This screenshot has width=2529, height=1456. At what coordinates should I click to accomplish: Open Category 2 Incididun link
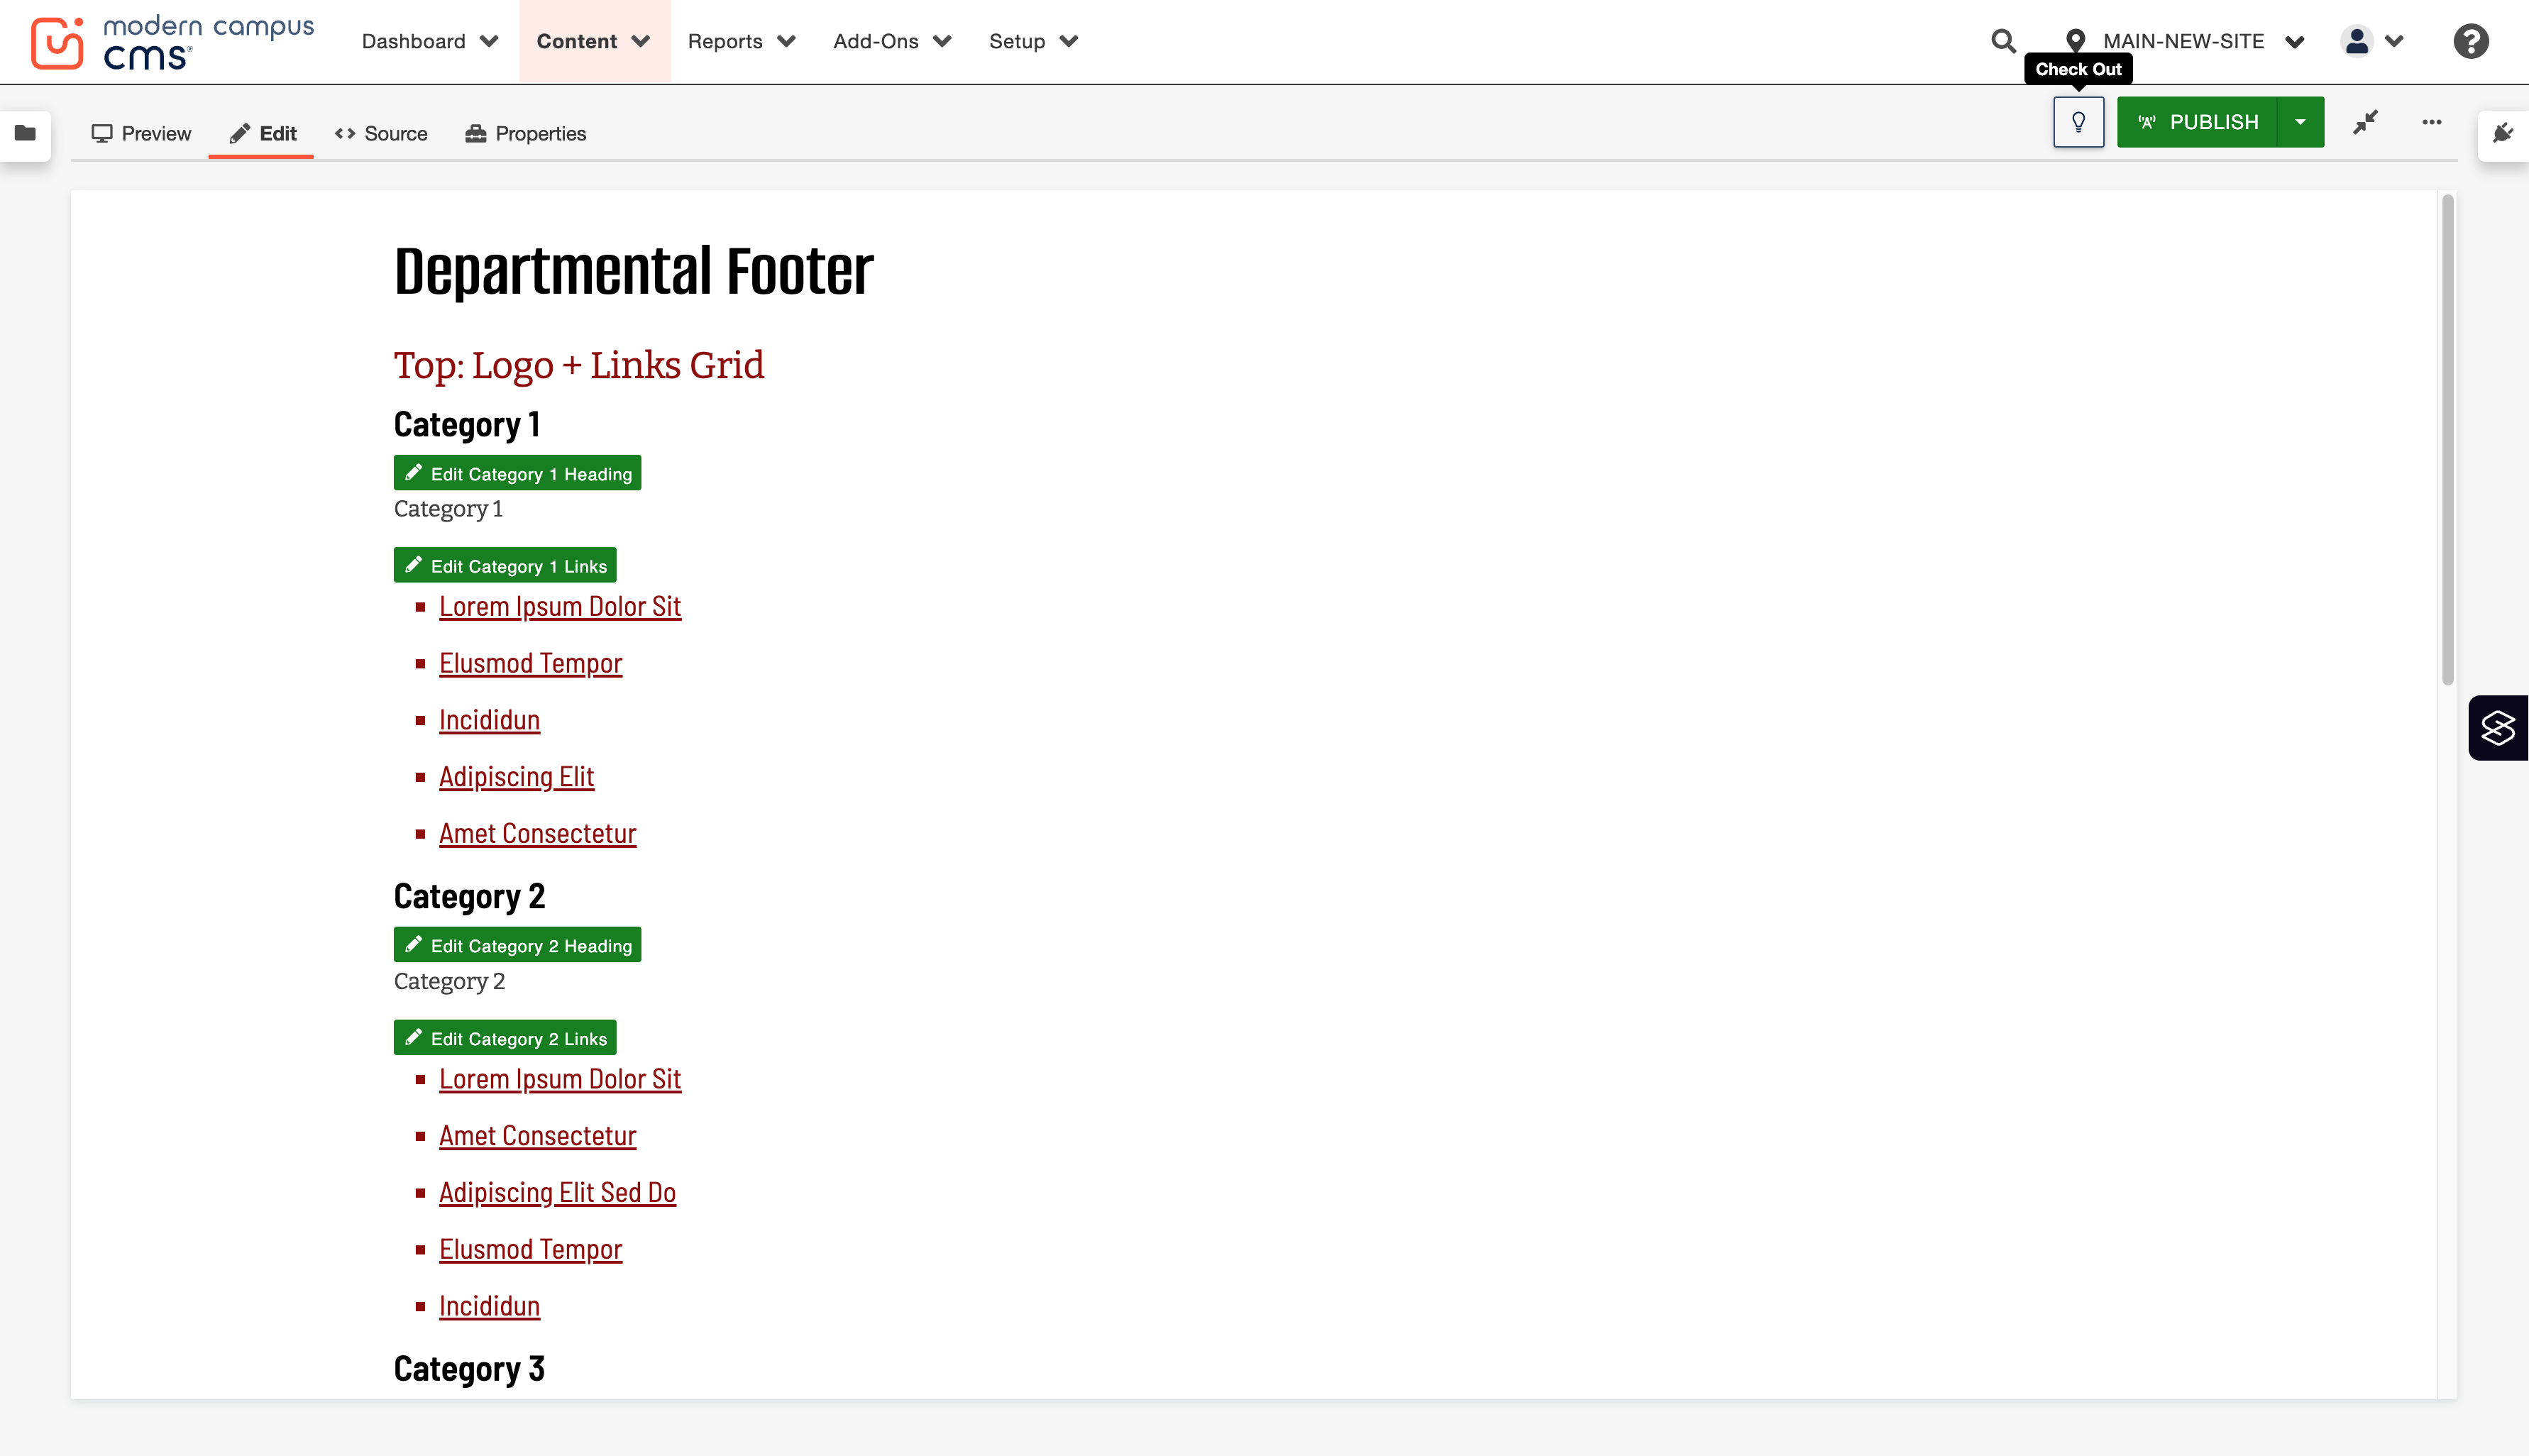[x=489, y=1306]
